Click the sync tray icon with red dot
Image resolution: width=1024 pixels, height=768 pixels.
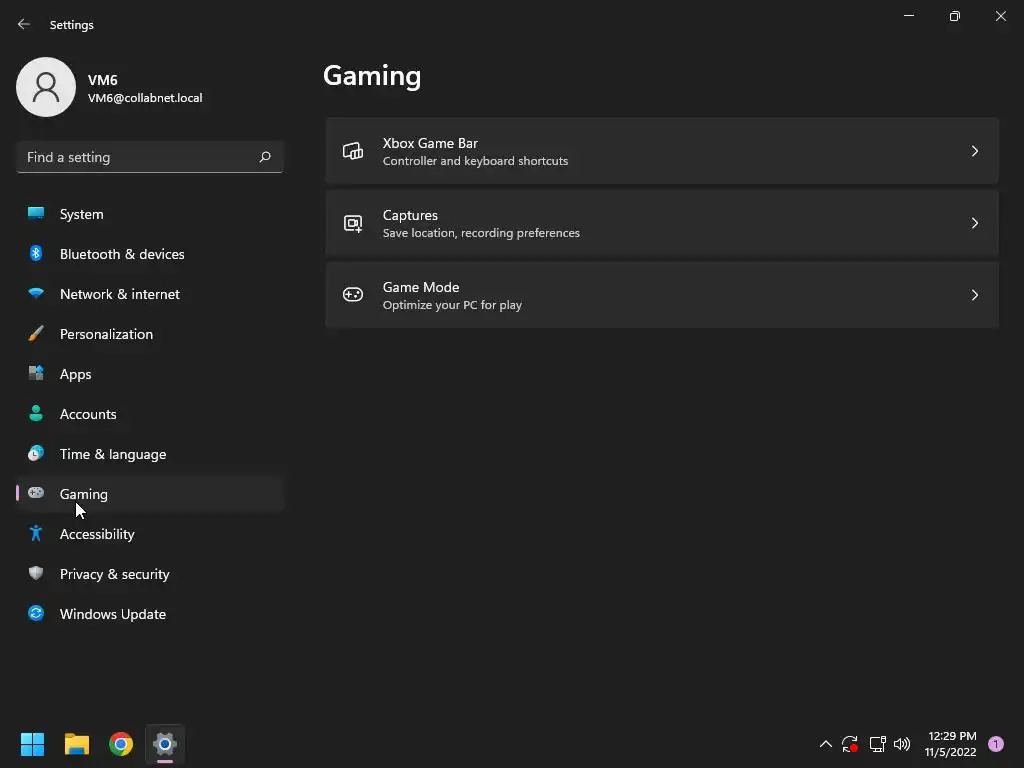pyautogui.click(x=850, y=744)
